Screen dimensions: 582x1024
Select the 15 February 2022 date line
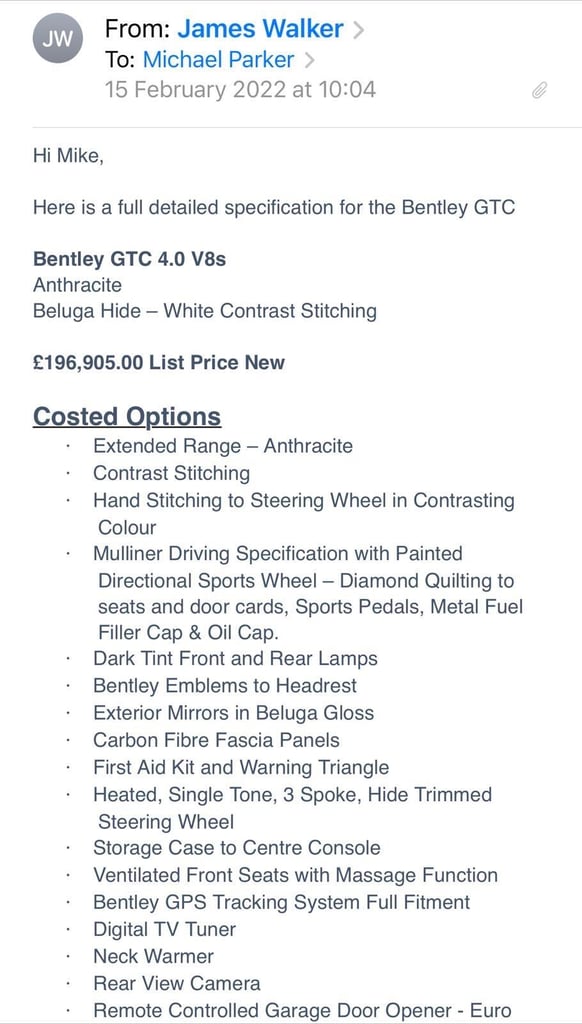click(240, 89)
